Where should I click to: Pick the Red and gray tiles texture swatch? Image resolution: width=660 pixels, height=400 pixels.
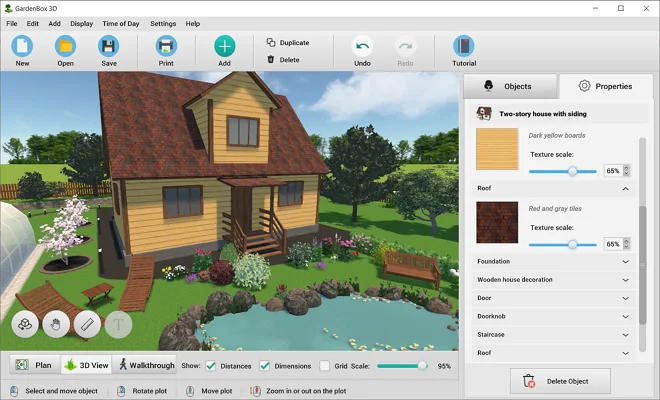pos(497,222)
